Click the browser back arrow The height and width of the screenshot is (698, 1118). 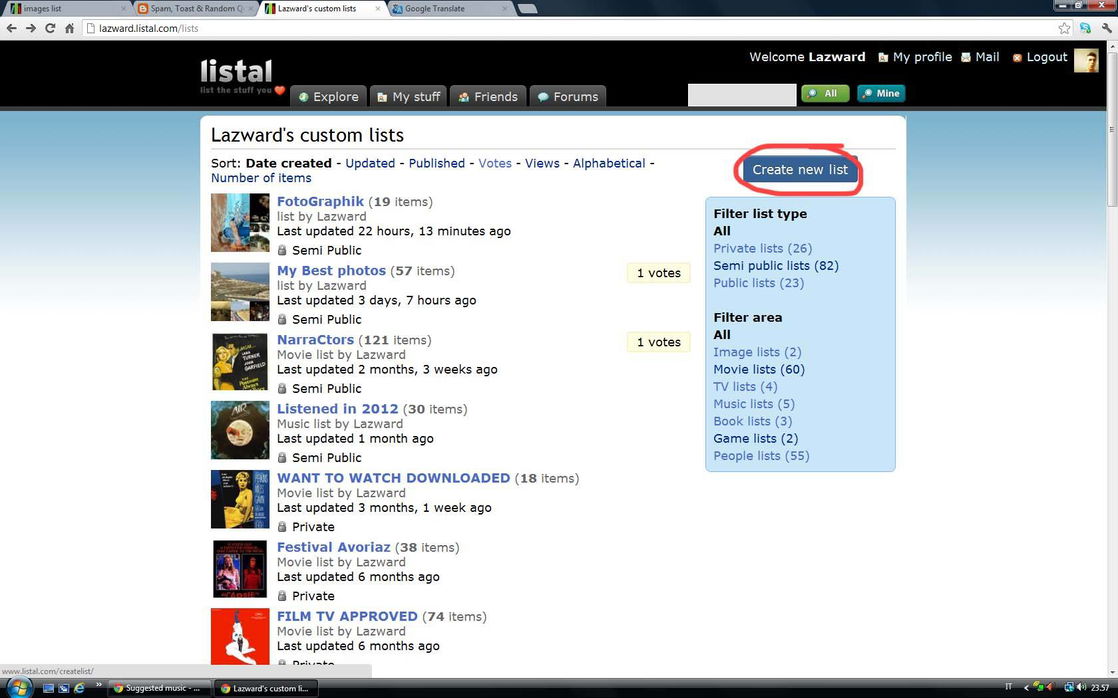pos(11,28)
